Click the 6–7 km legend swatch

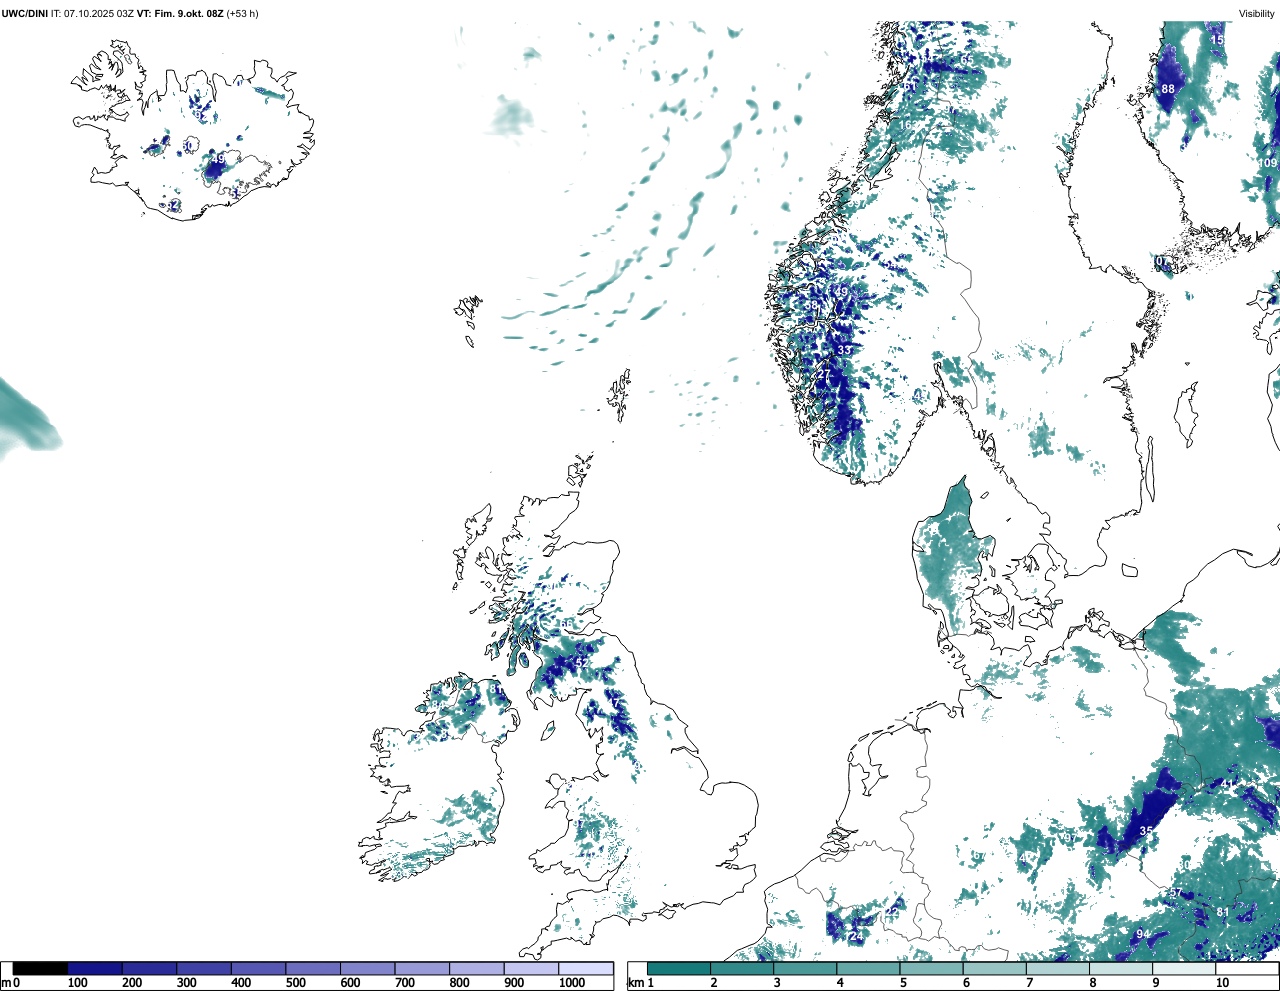(994, 968)
